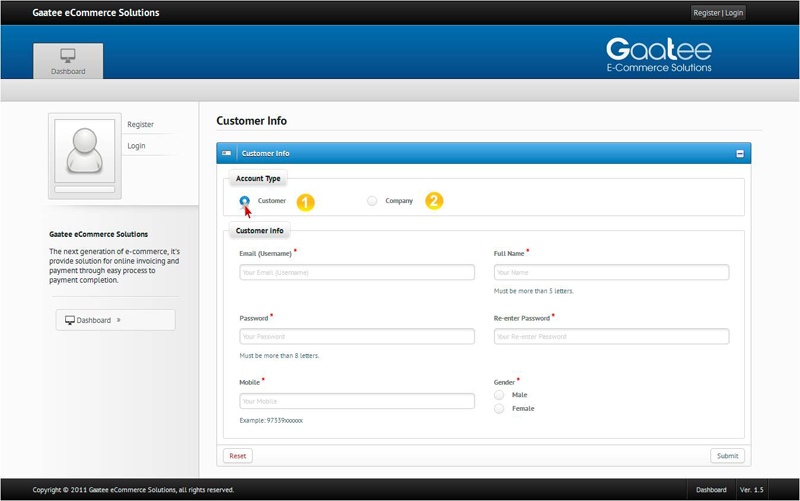800x501 pixels.
Task: Click the Account Type section label
Action: [x=258, y=179]
